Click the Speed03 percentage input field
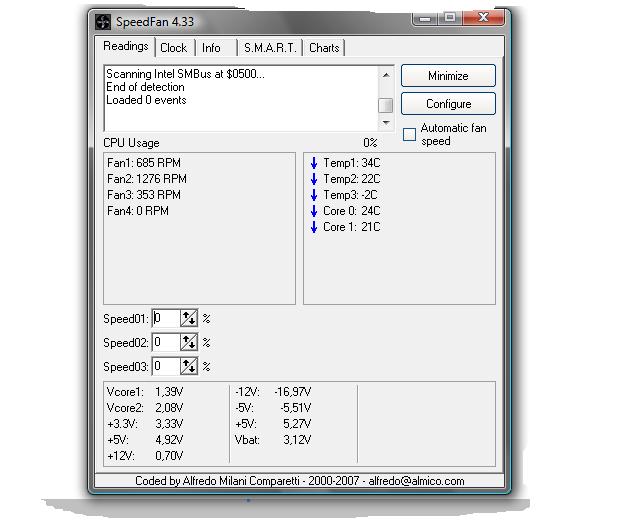This screenshot has height=520, width=640. (x=166, y=366)
